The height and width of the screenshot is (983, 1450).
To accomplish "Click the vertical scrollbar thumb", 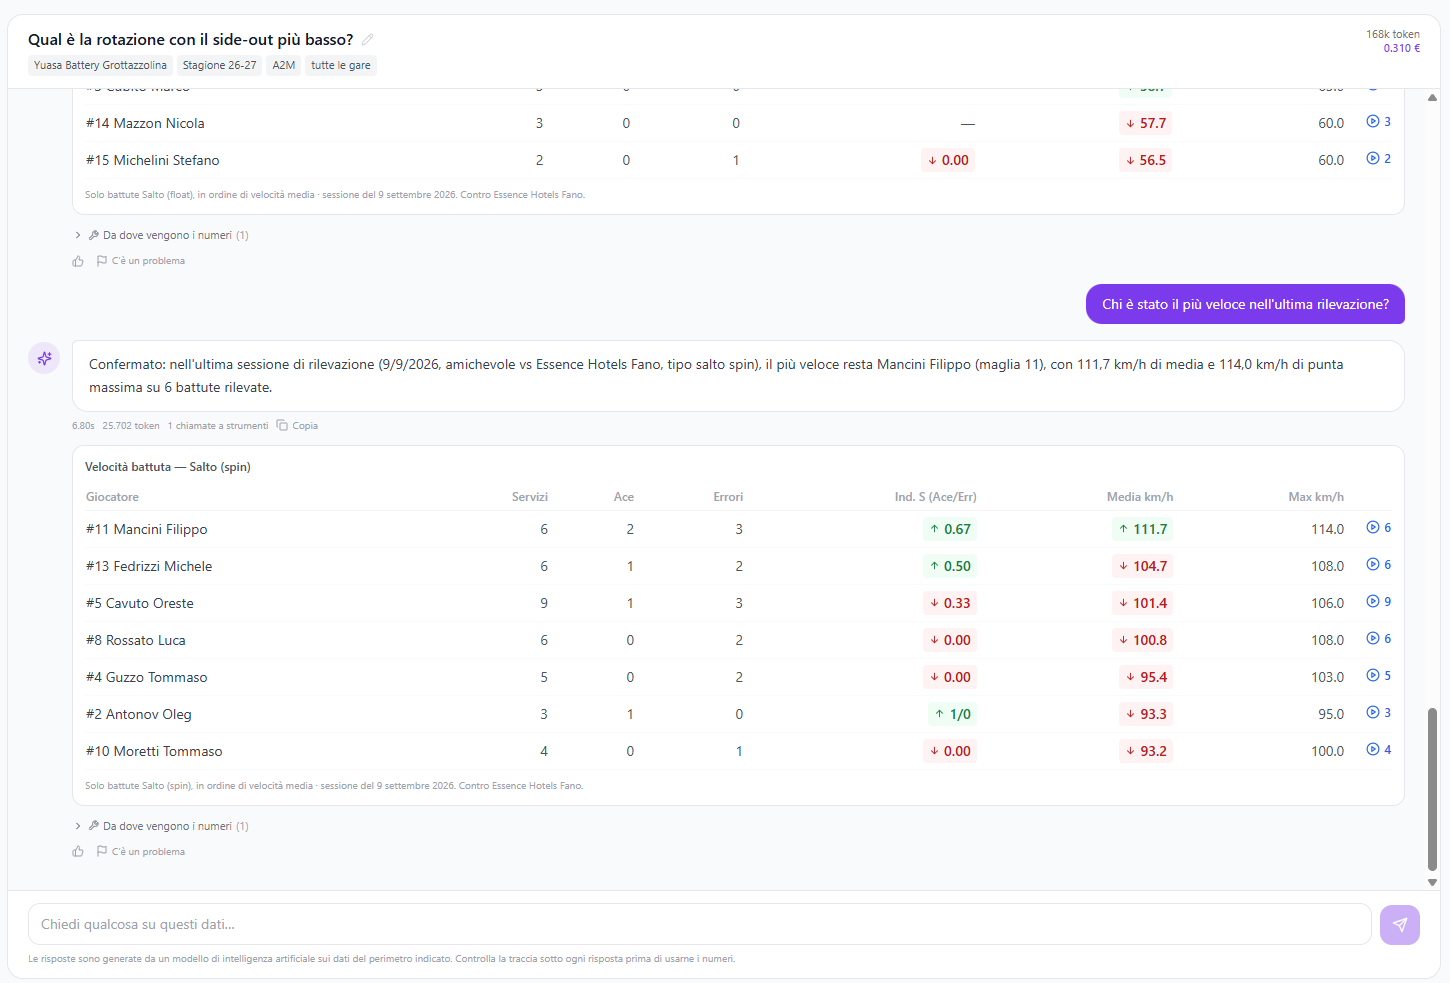I will [x=1432, y=789].
